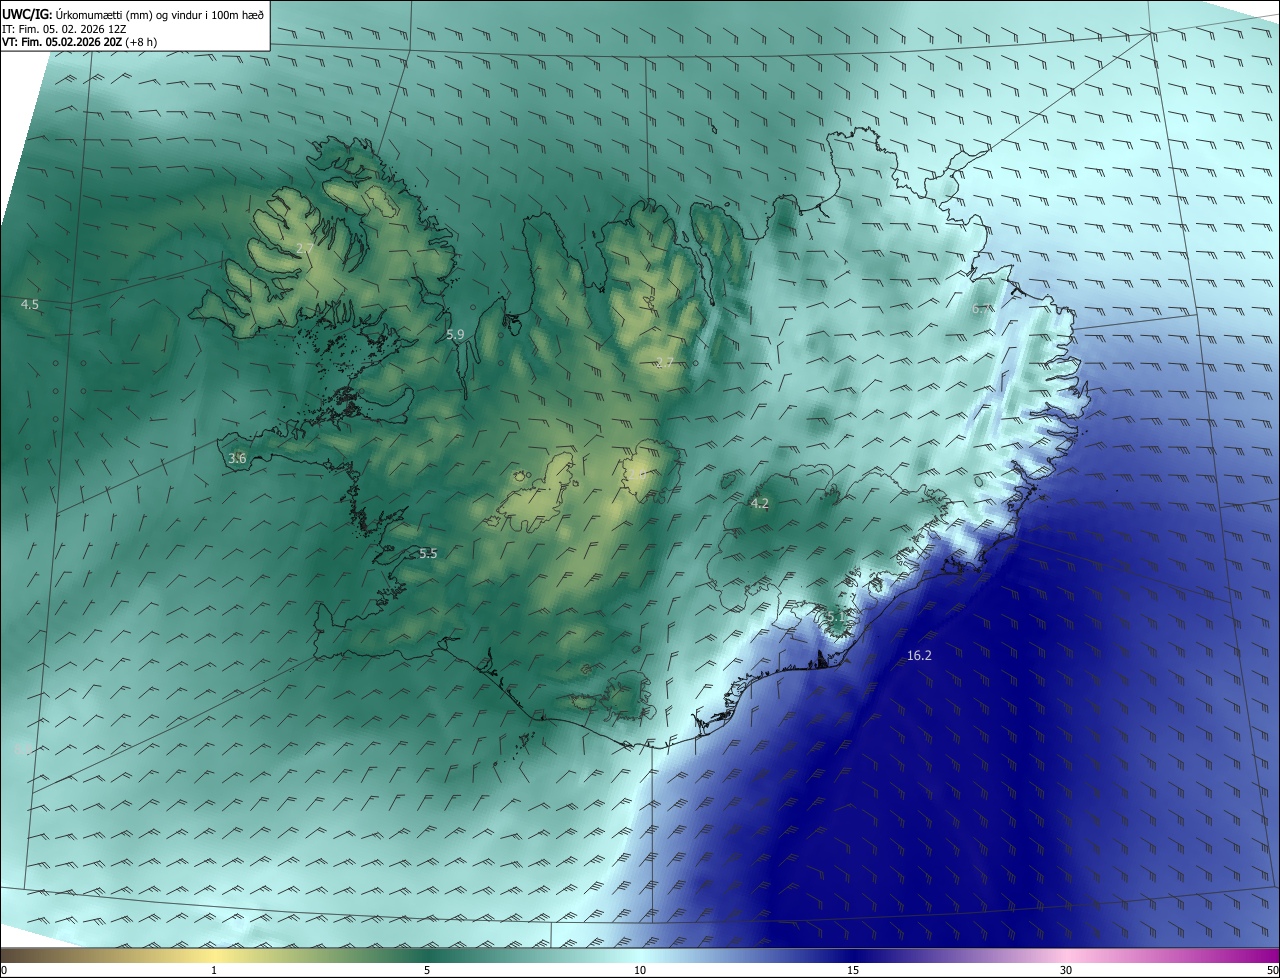
Task: Click the 5.9 value label on the map
Action: pyautogui.click(x=455, y=335)
